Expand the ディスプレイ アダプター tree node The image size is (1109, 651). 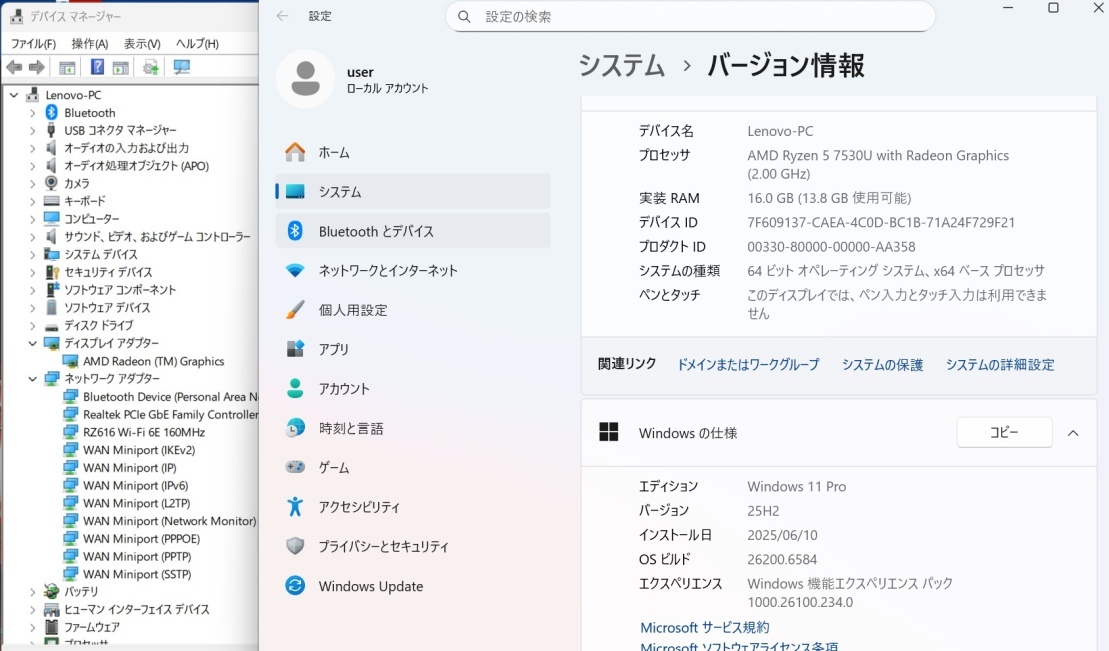click(x=34, y=343)
